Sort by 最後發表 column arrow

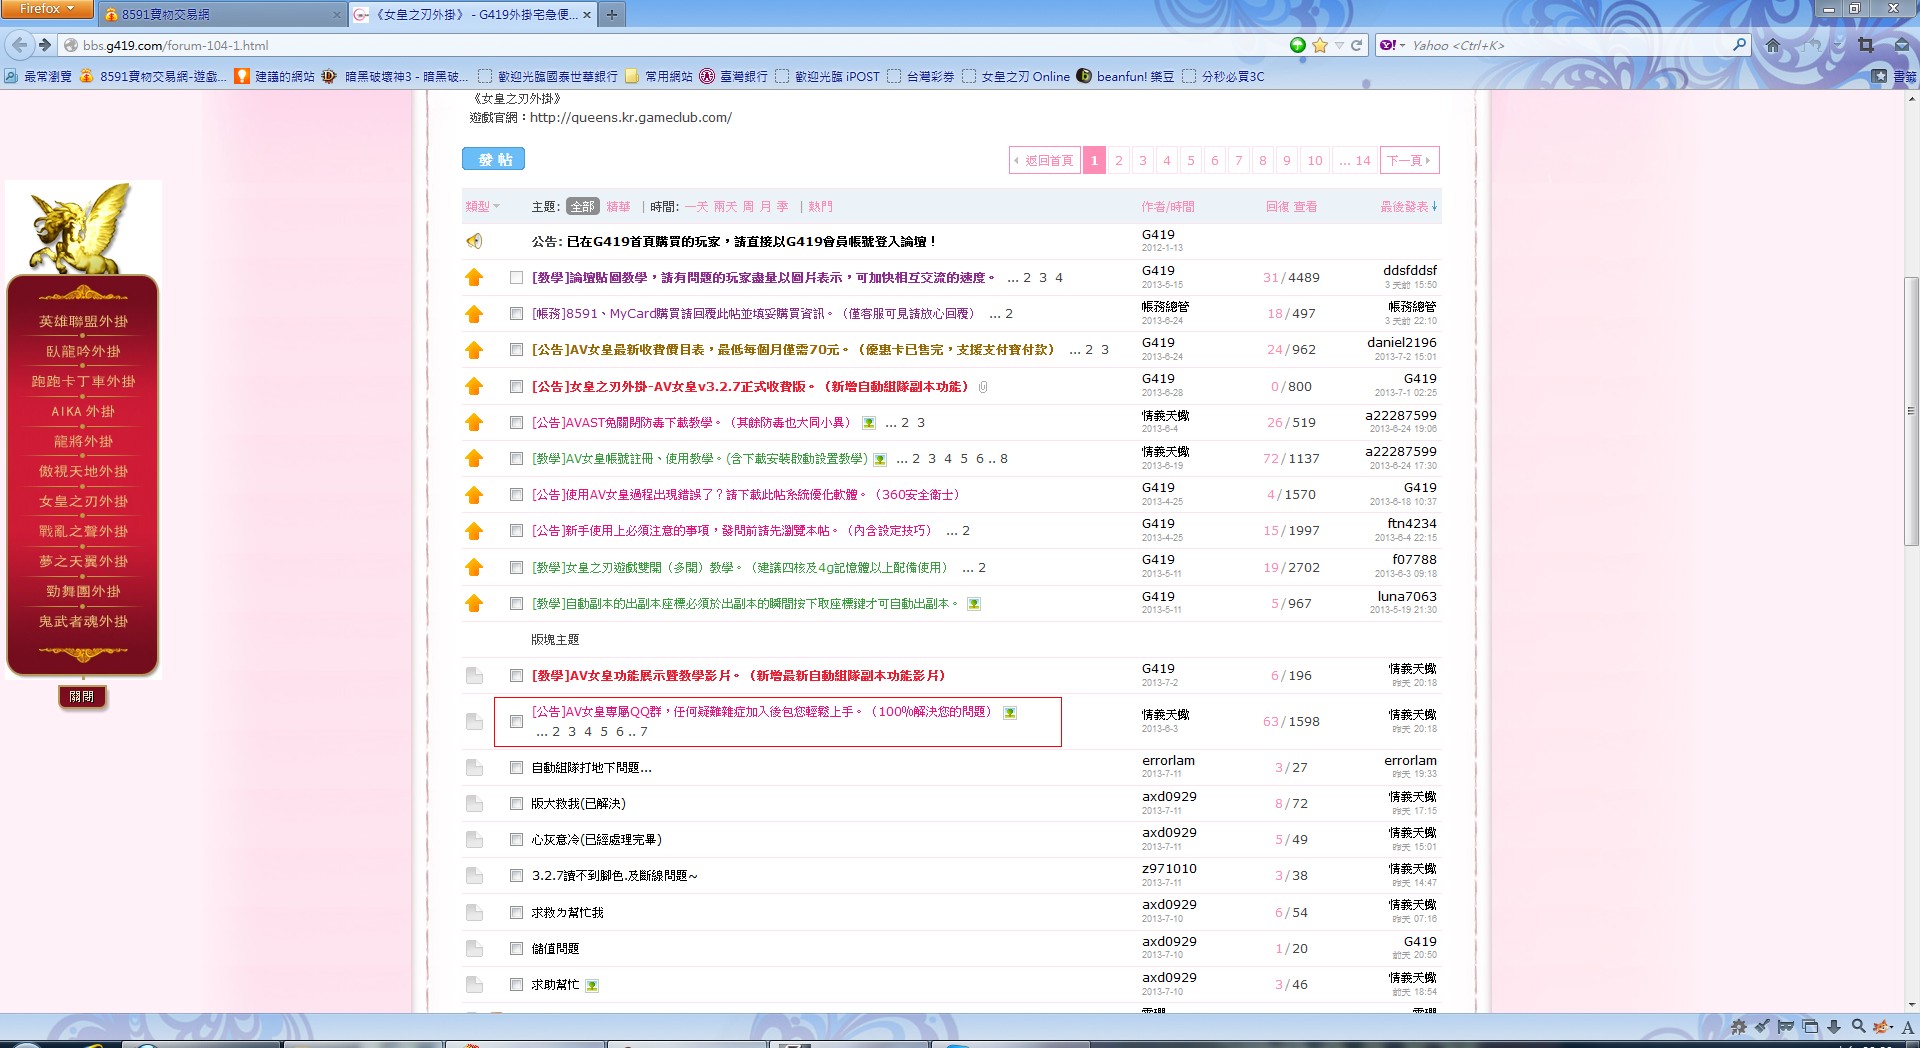pos(1434,207)
